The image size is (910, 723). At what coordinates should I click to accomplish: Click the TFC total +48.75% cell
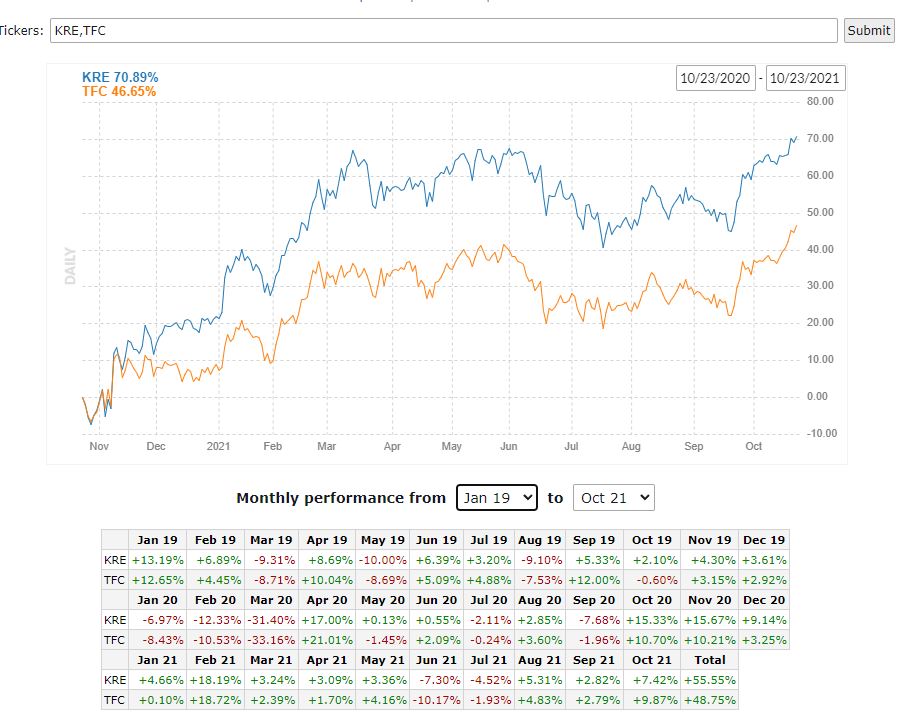coord(711,701)
